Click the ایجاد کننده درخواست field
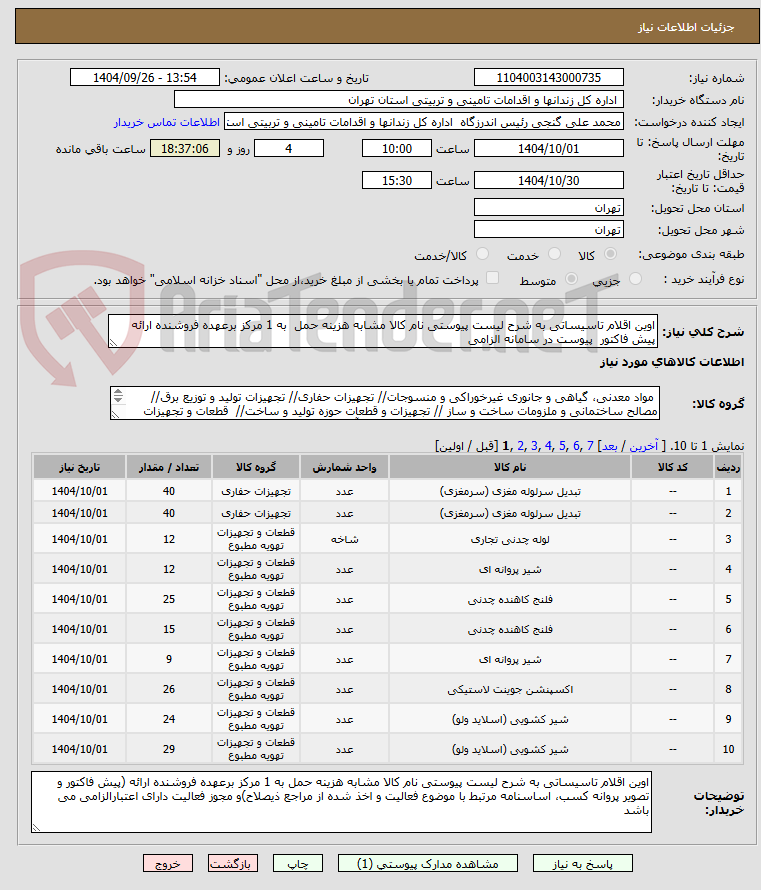This screenshot has height=890, width=761. [x=424, y=122]
